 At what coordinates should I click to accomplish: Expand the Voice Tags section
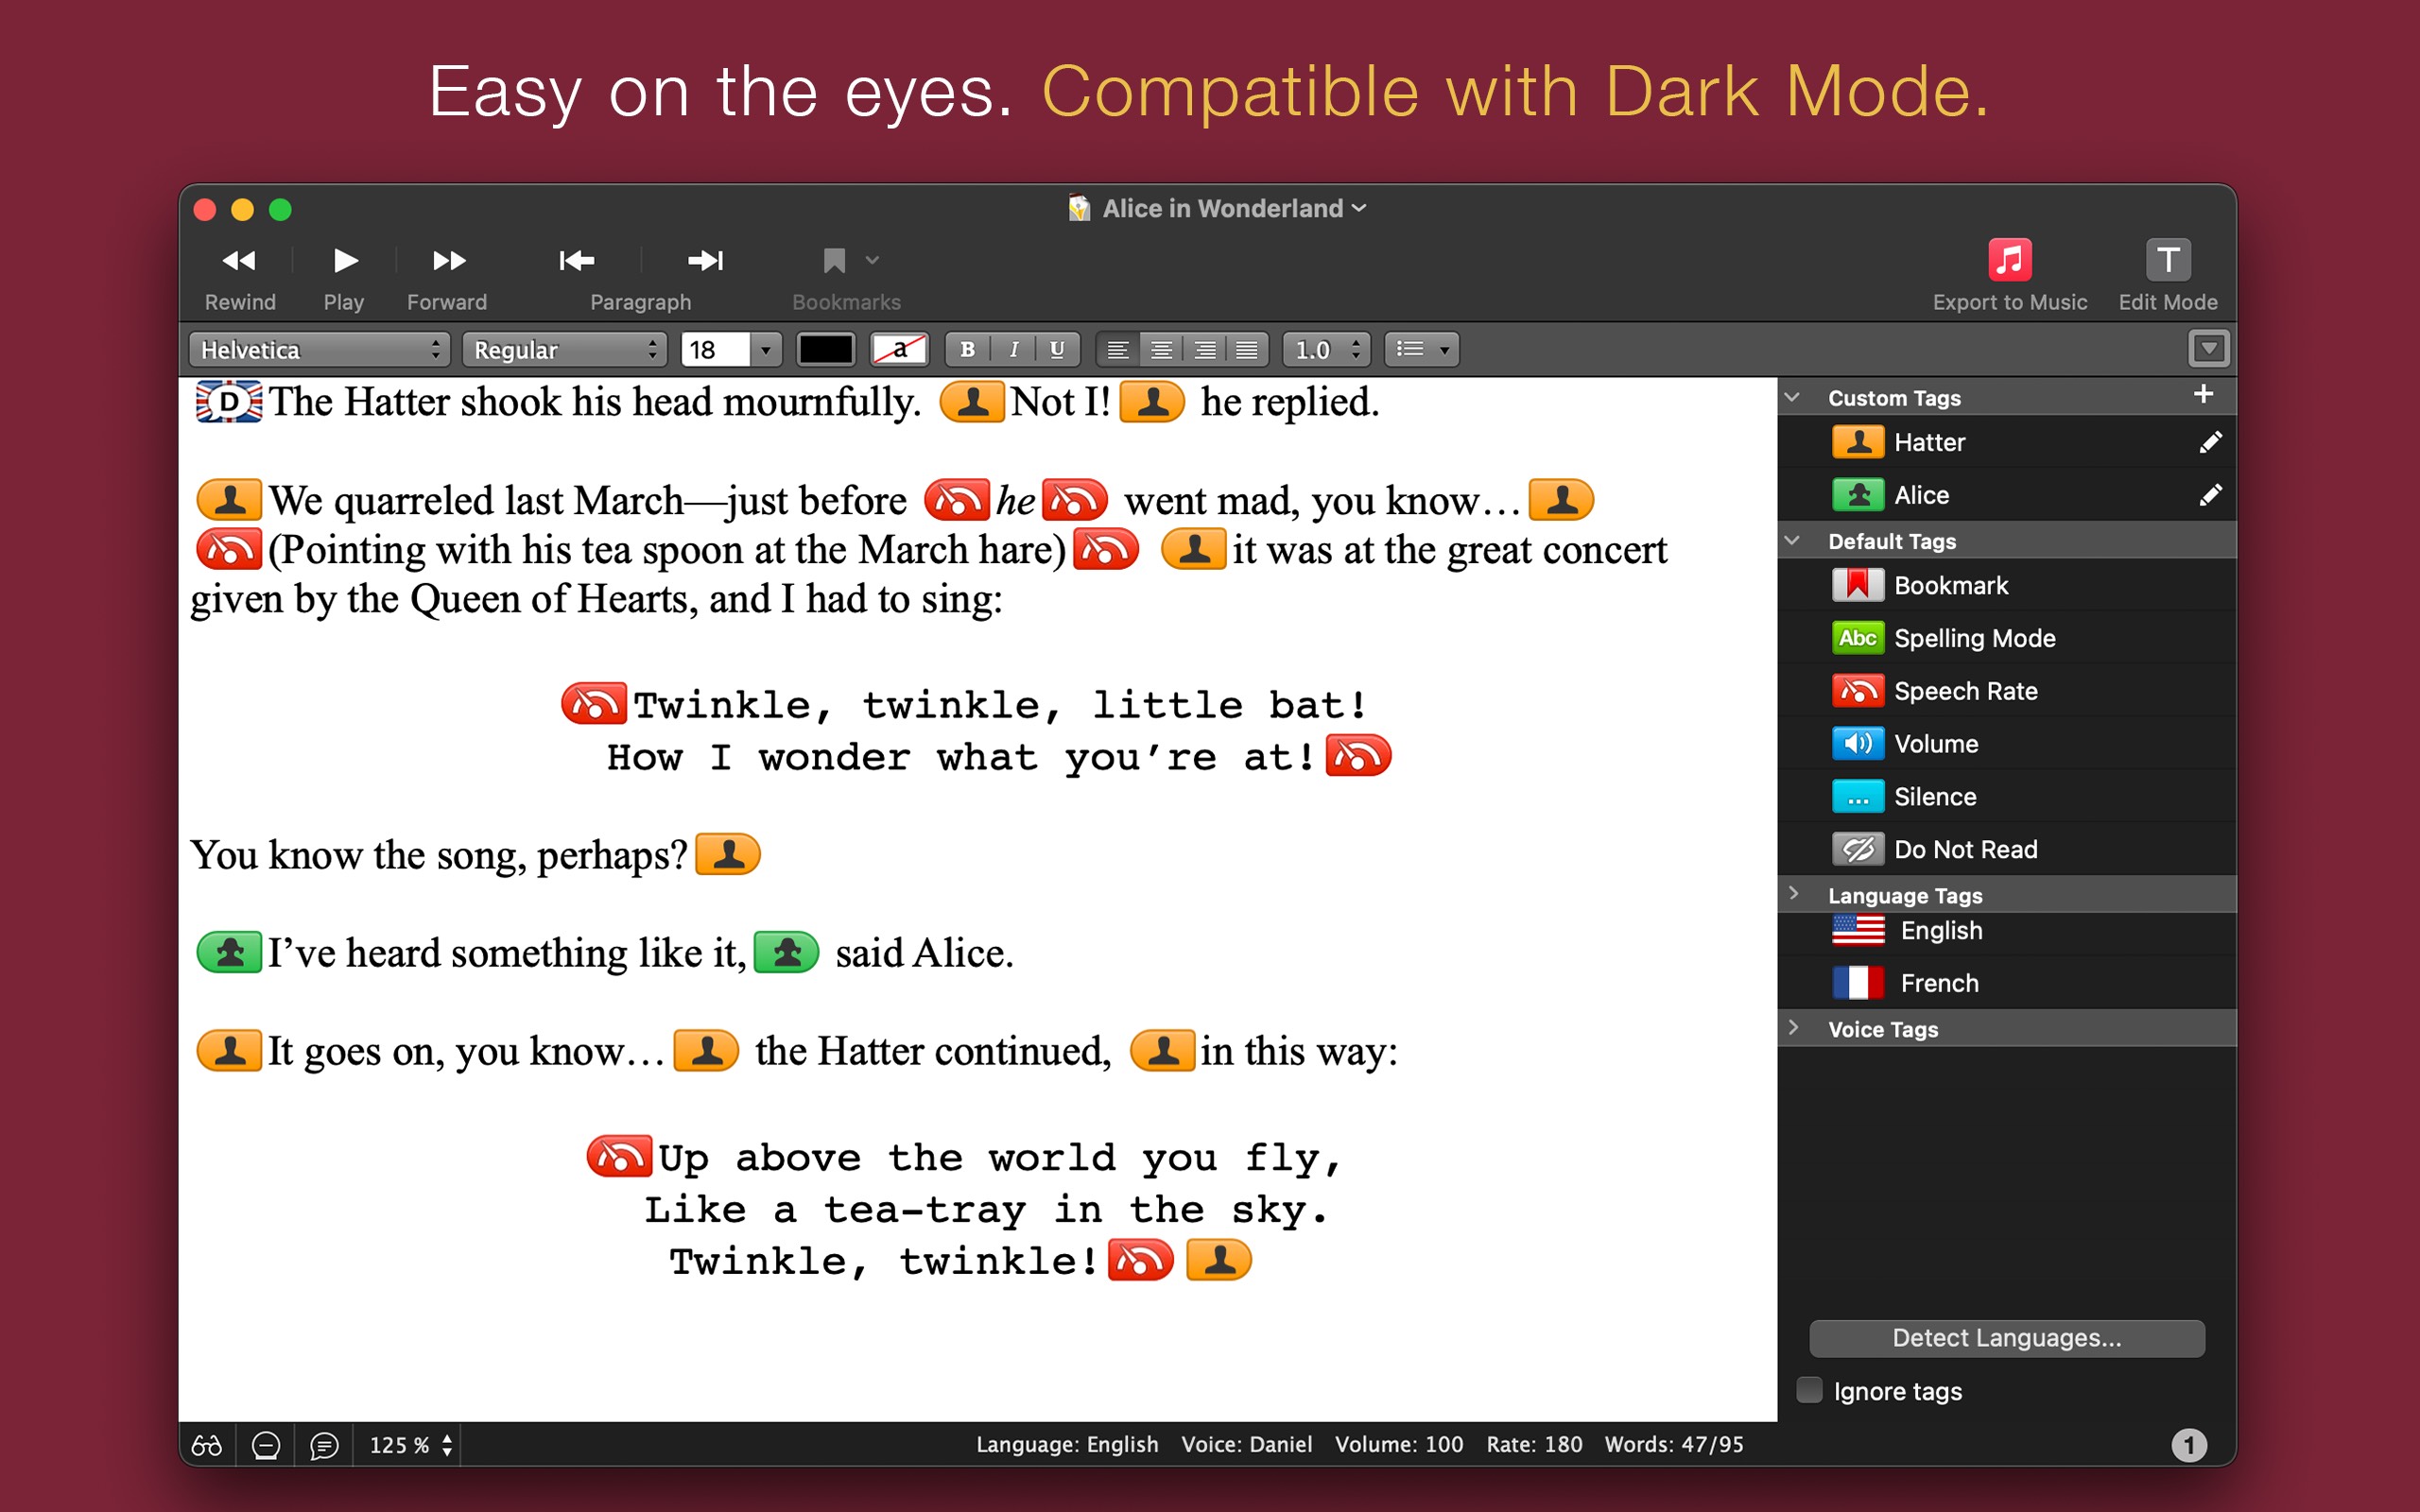[1794, 1028]
